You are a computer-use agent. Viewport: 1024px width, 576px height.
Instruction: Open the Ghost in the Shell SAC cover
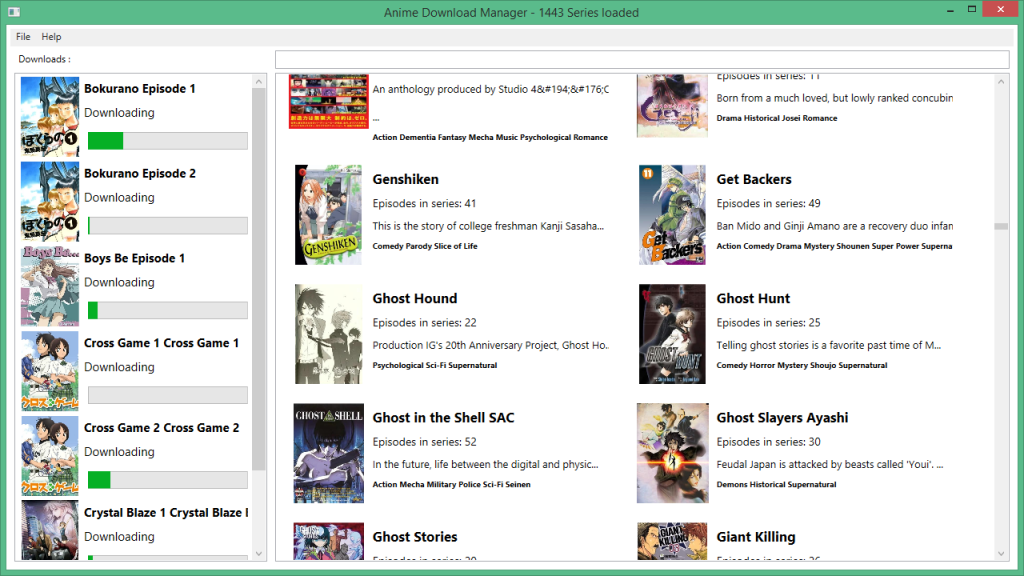click(328, 453)
